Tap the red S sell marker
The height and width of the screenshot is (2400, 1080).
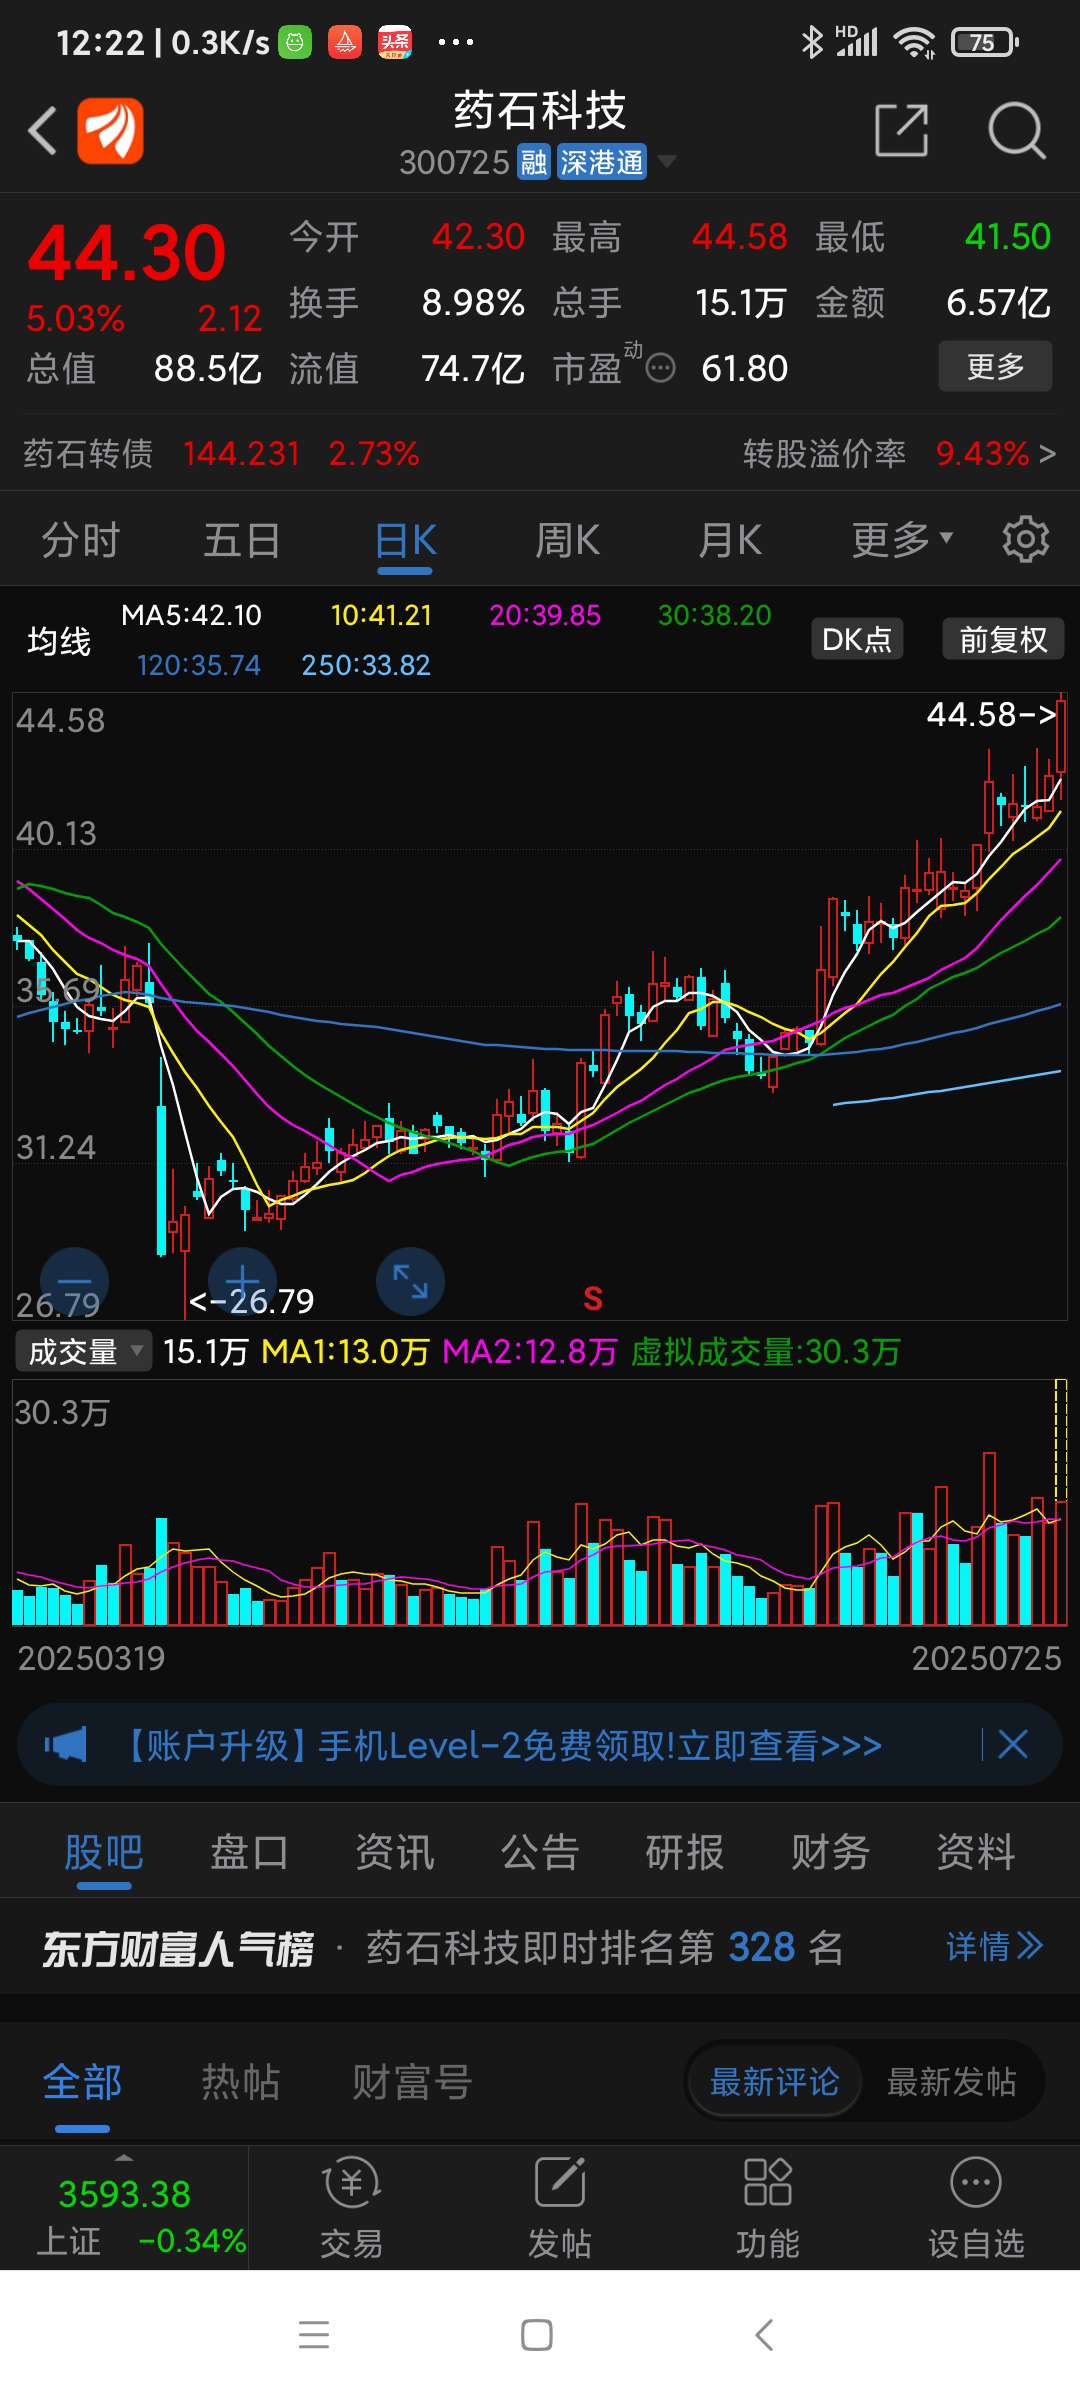[593, 1299]
